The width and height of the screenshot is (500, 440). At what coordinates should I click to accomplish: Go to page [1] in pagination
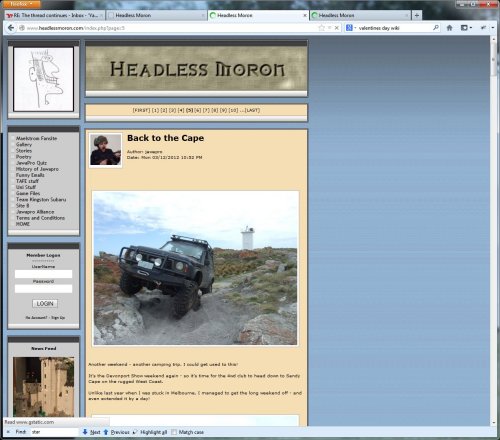pos(155,110)
